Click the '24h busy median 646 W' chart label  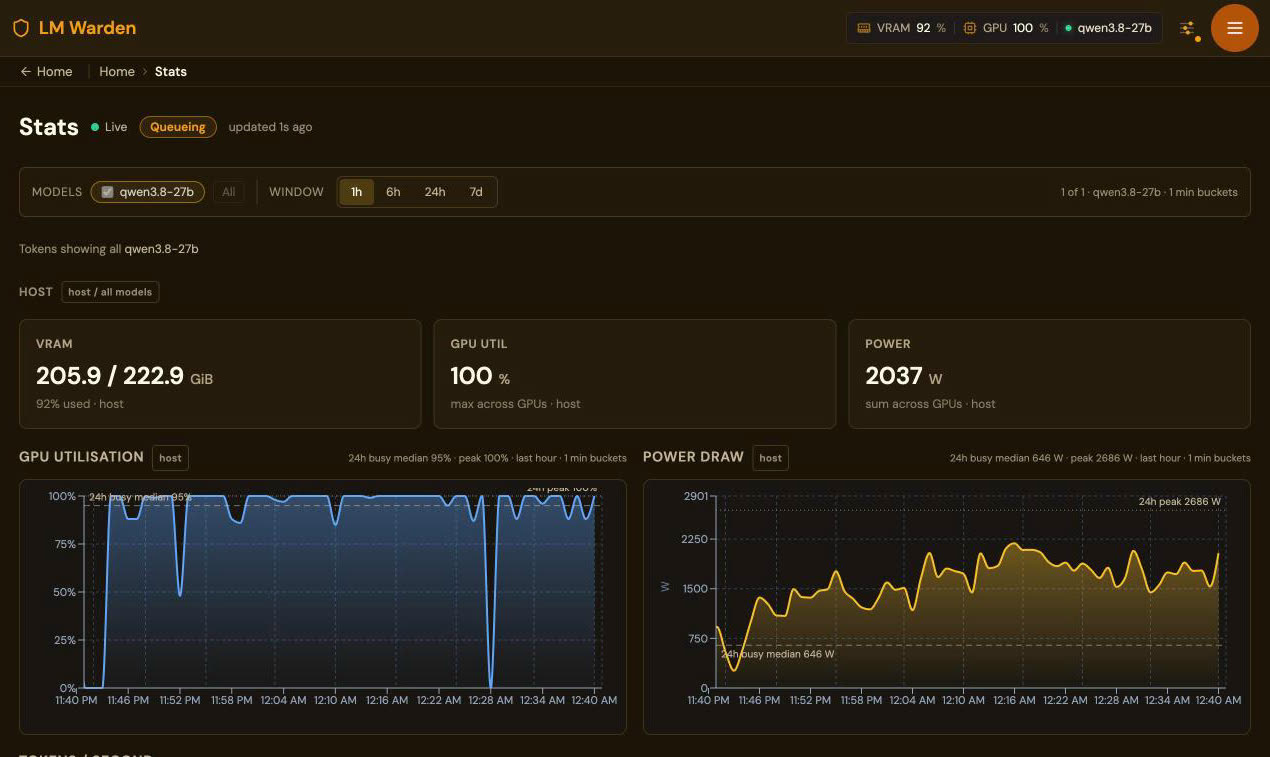(x=778, y=654)
